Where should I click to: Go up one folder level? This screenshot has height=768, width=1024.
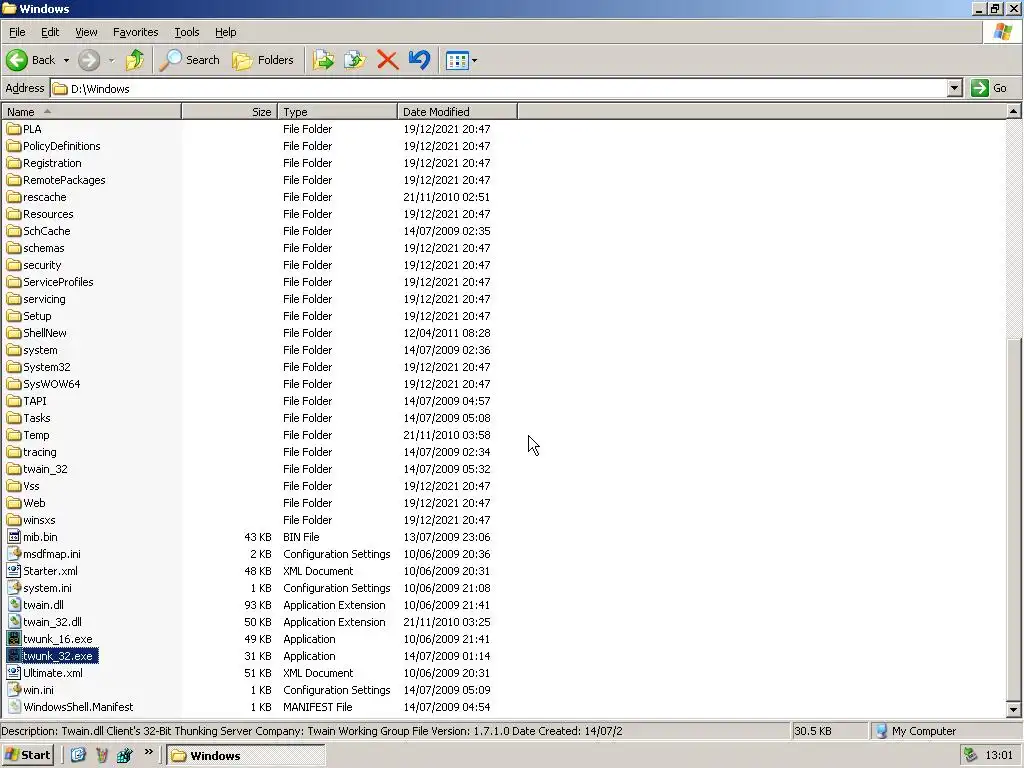(135, 60)
